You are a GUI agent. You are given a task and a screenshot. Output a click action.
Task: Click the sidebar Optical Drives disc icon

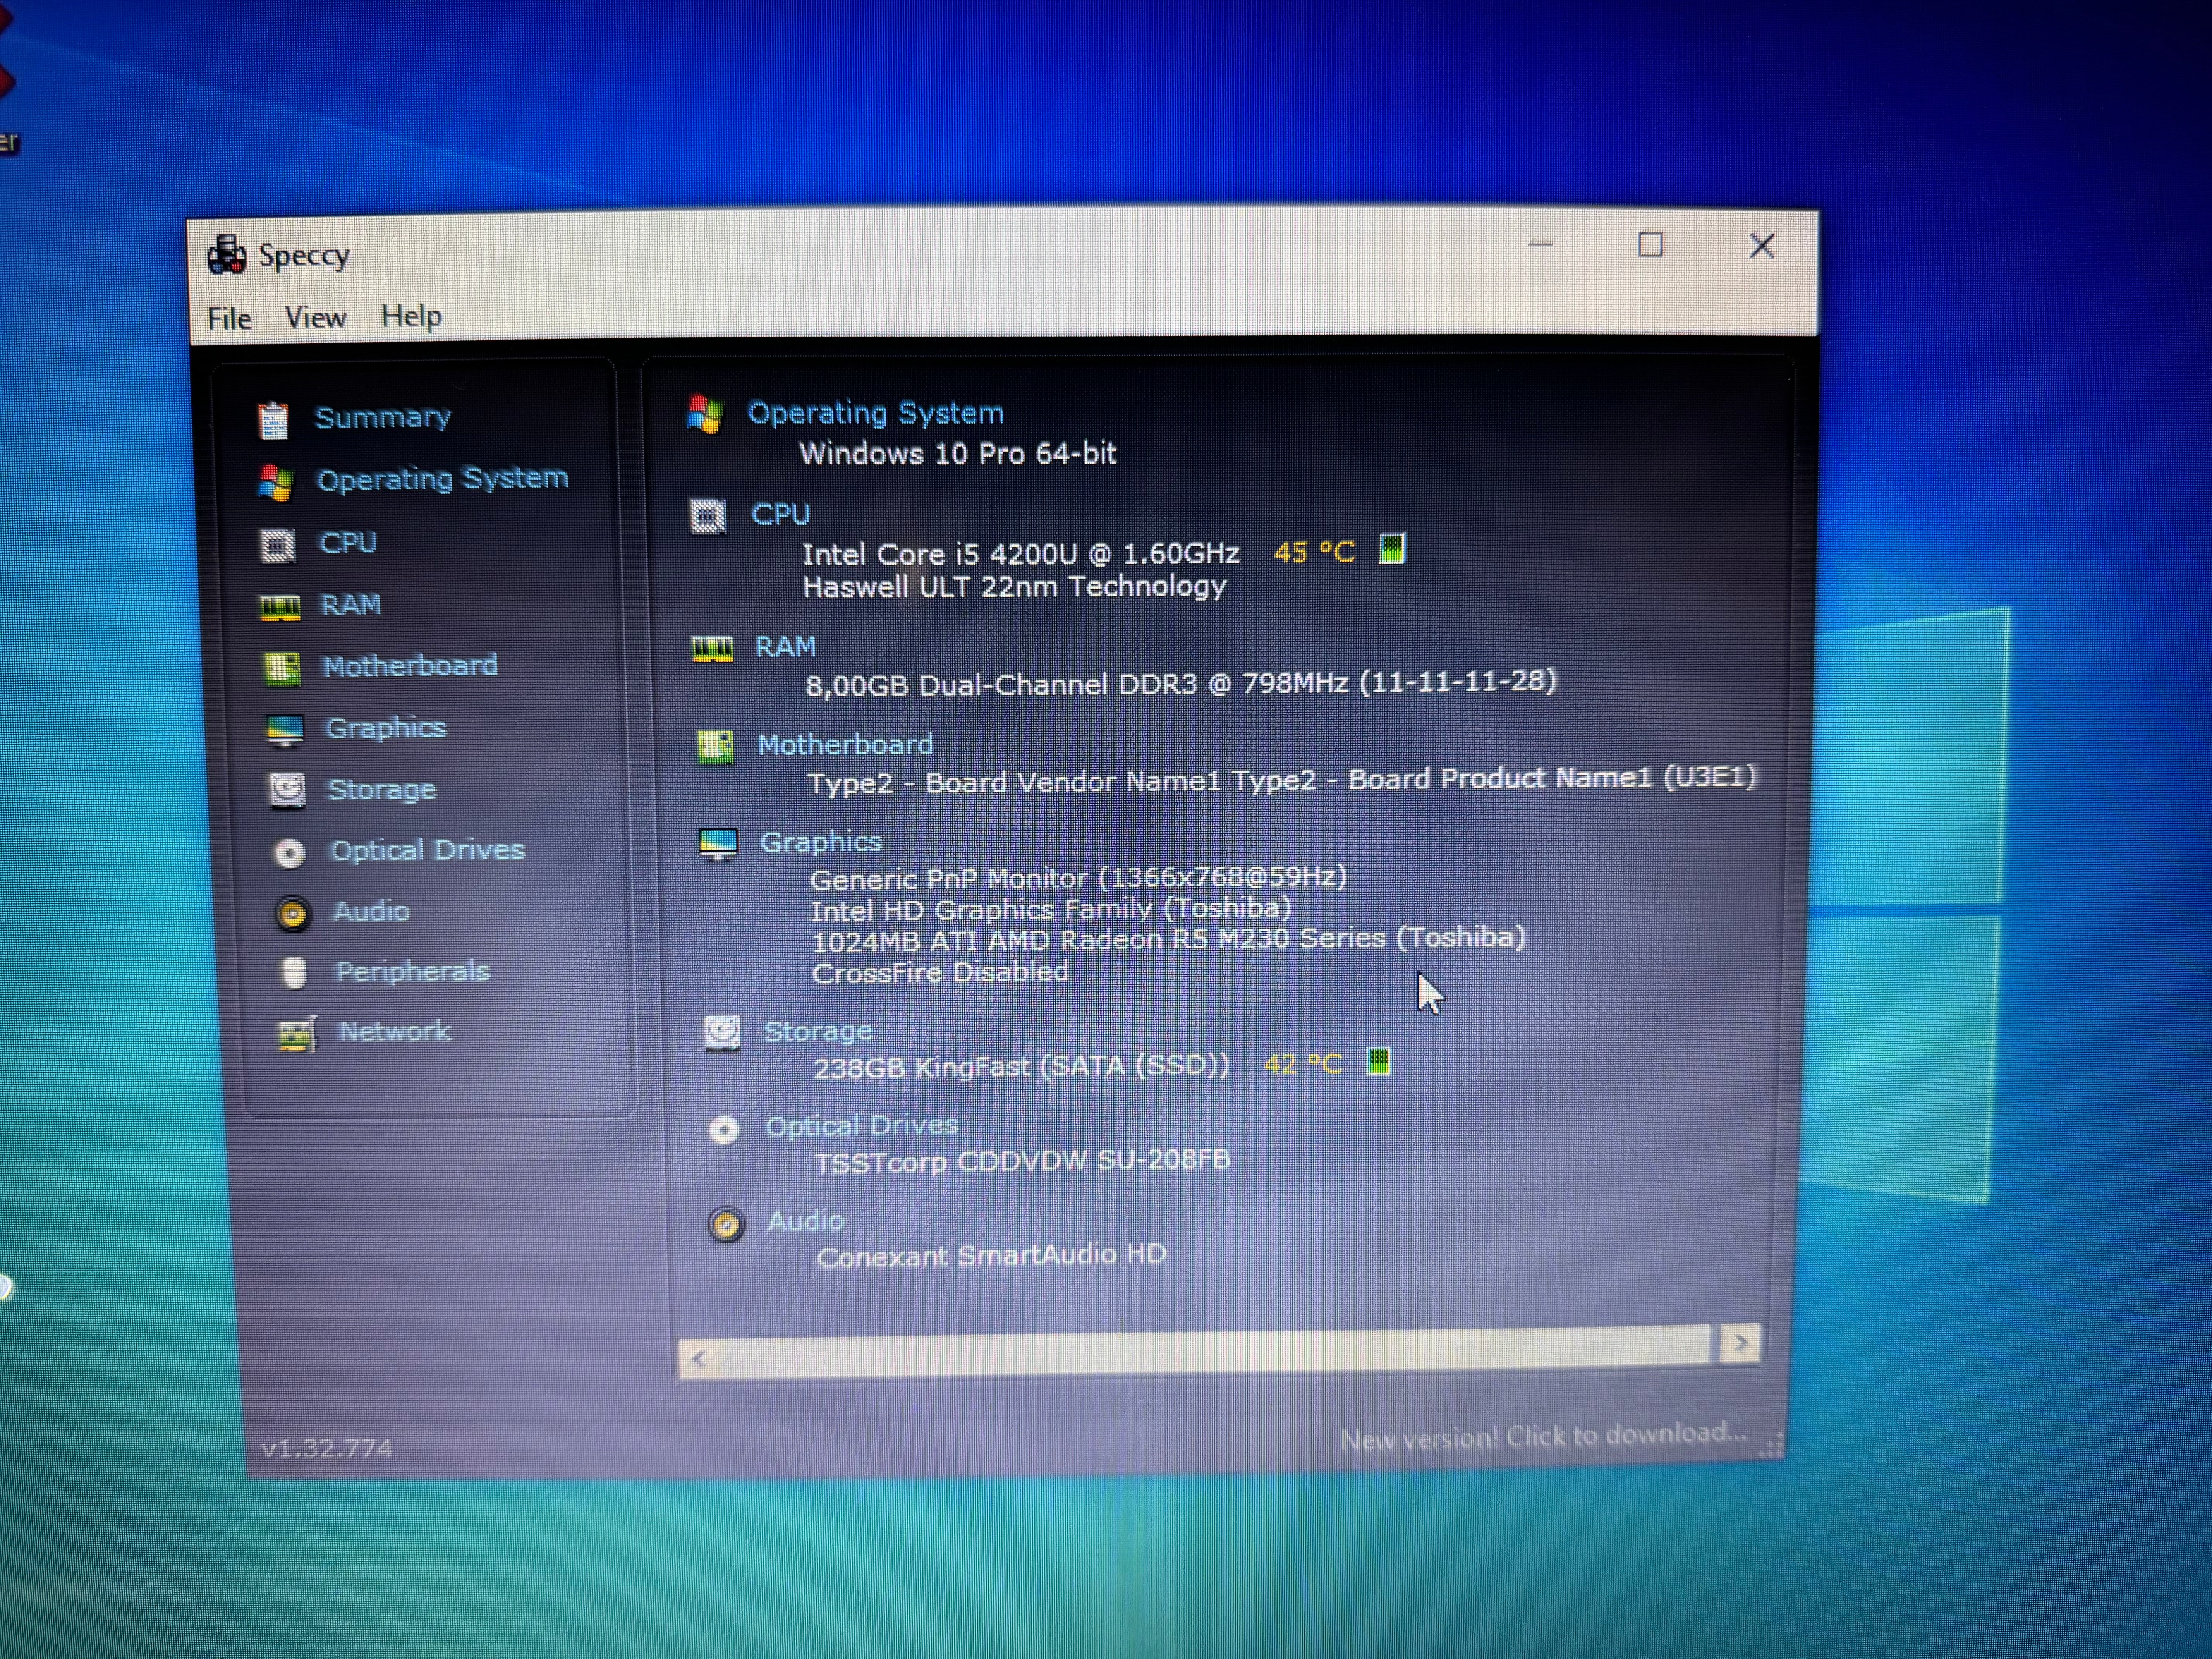click(x=290, y=853)
